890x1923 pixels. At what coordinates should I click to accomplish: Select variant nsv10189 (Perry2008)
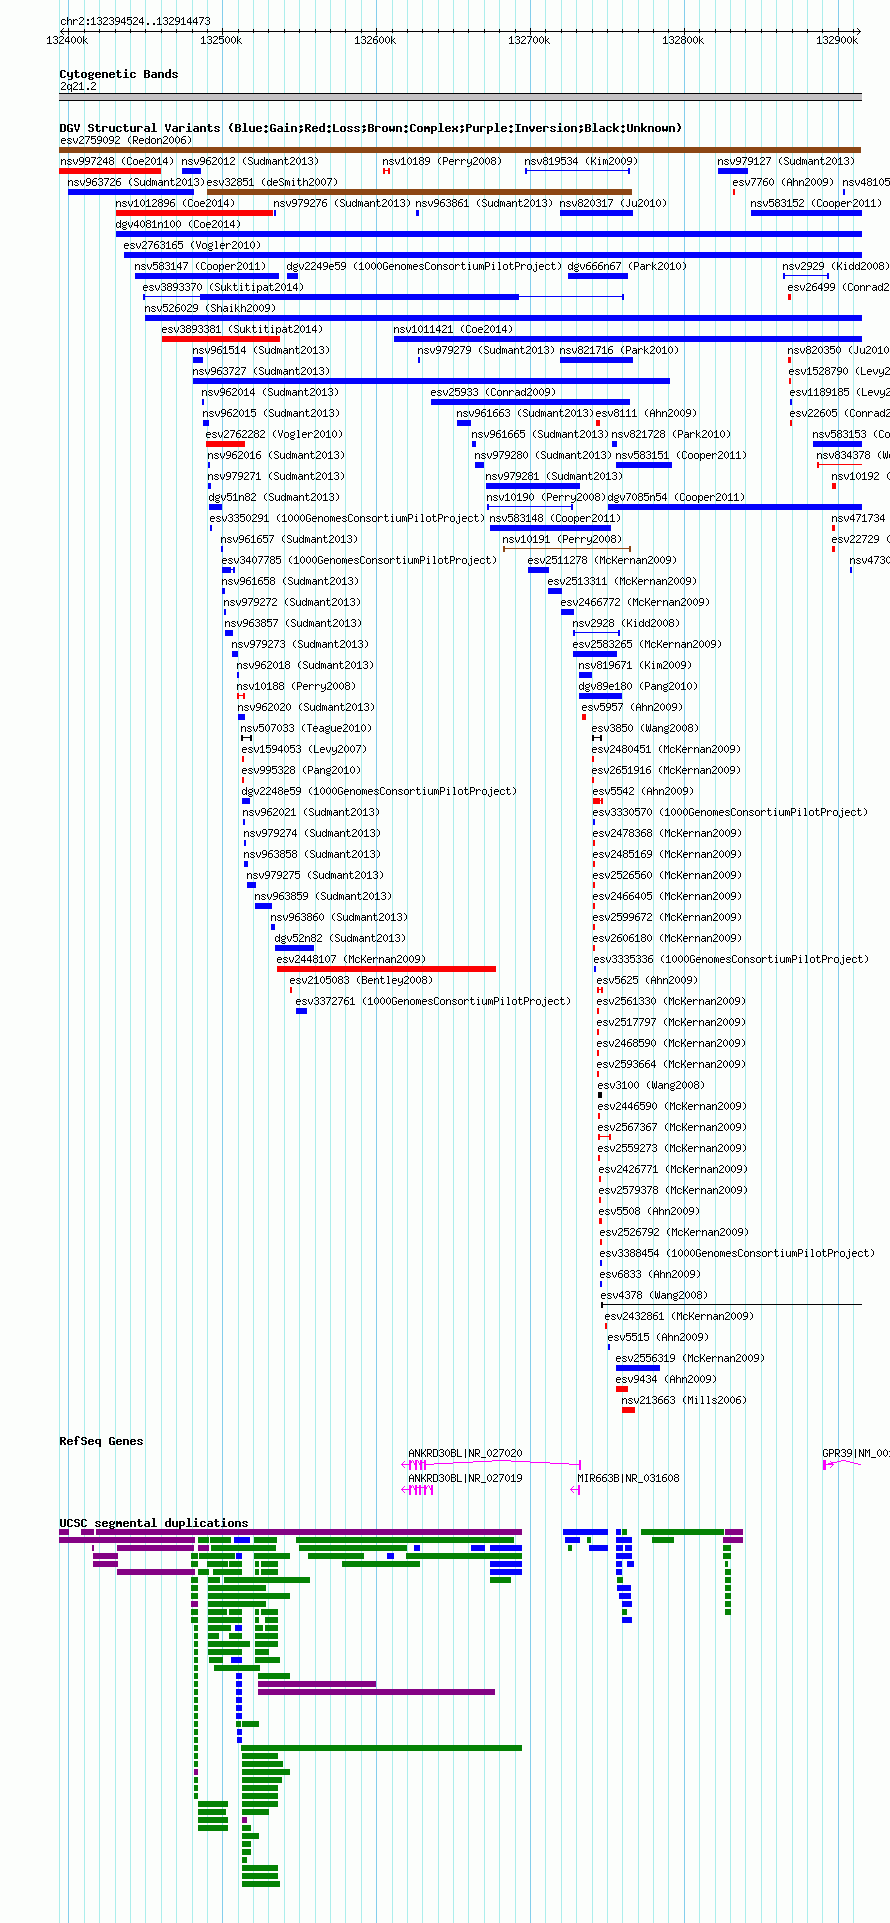pos(386,171)
